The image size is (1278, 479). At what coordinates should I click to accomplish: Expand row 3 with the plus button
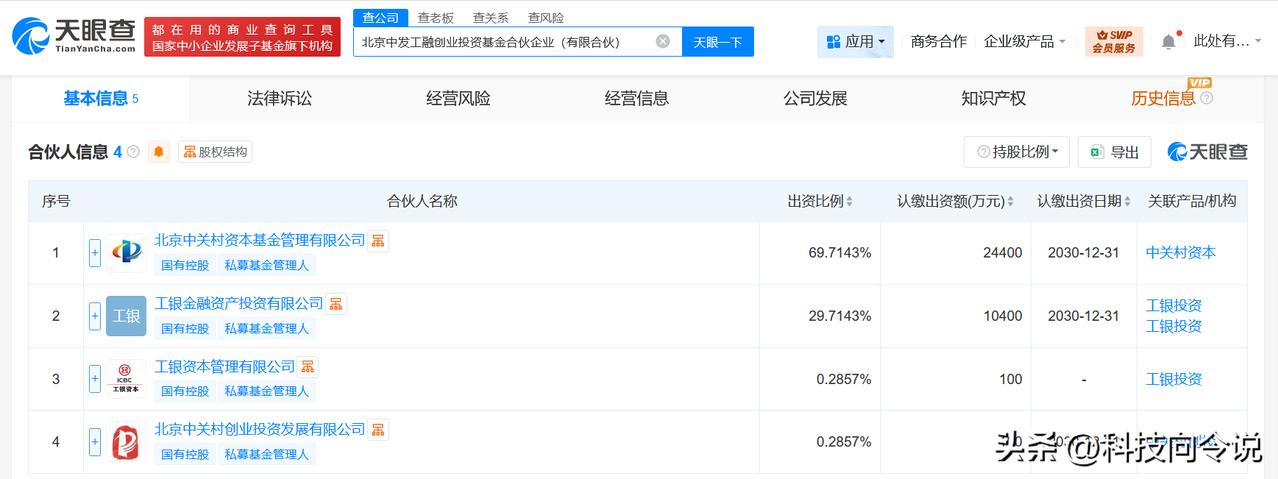coord(95,379)
